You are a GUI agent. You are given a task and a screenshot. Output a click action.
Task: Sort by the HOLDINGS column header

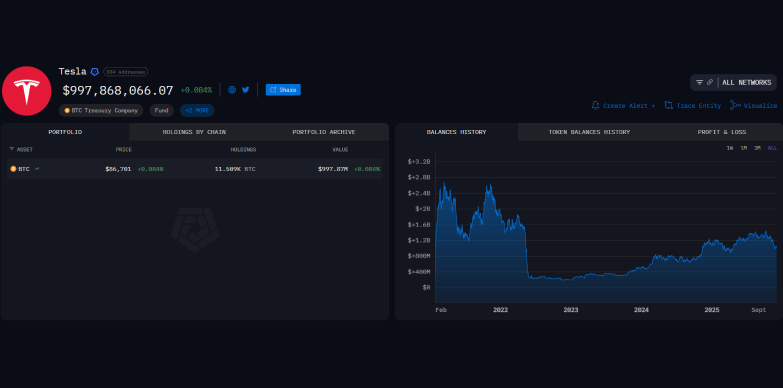(x=243, y=149)
